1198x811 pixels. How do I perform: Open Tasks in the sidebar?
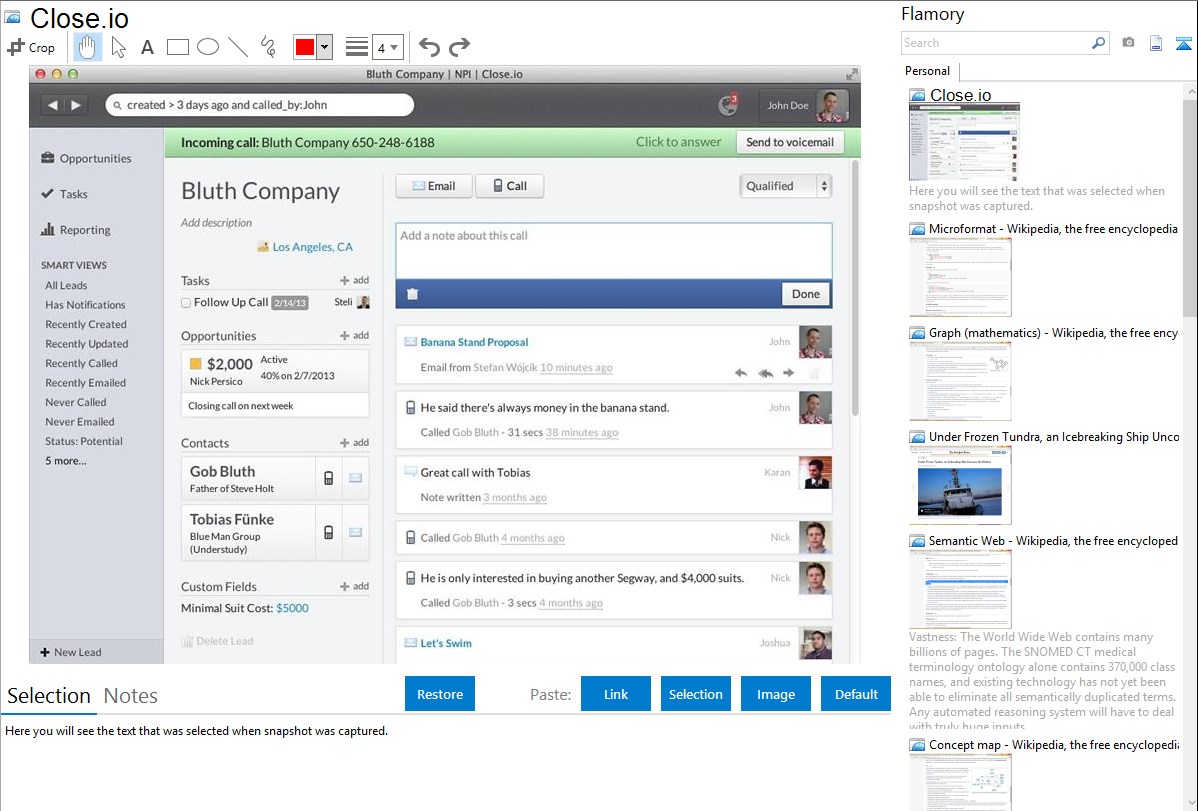(x=64, y=194)
